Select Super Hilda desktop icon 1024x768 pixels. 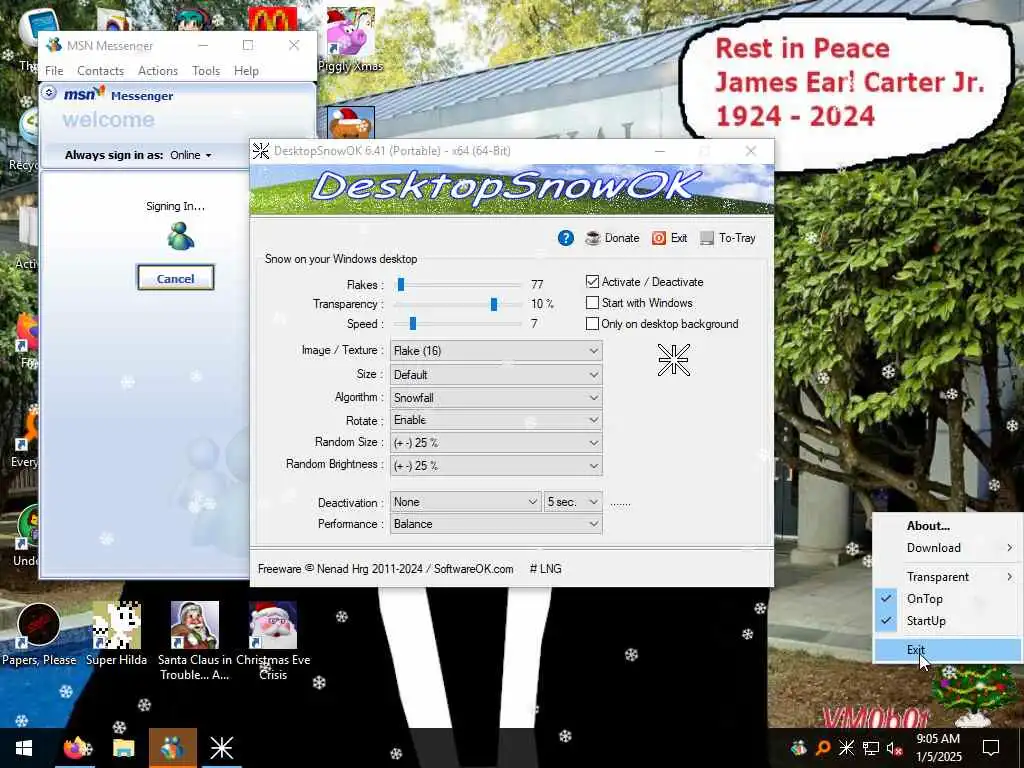pos(116,633)
